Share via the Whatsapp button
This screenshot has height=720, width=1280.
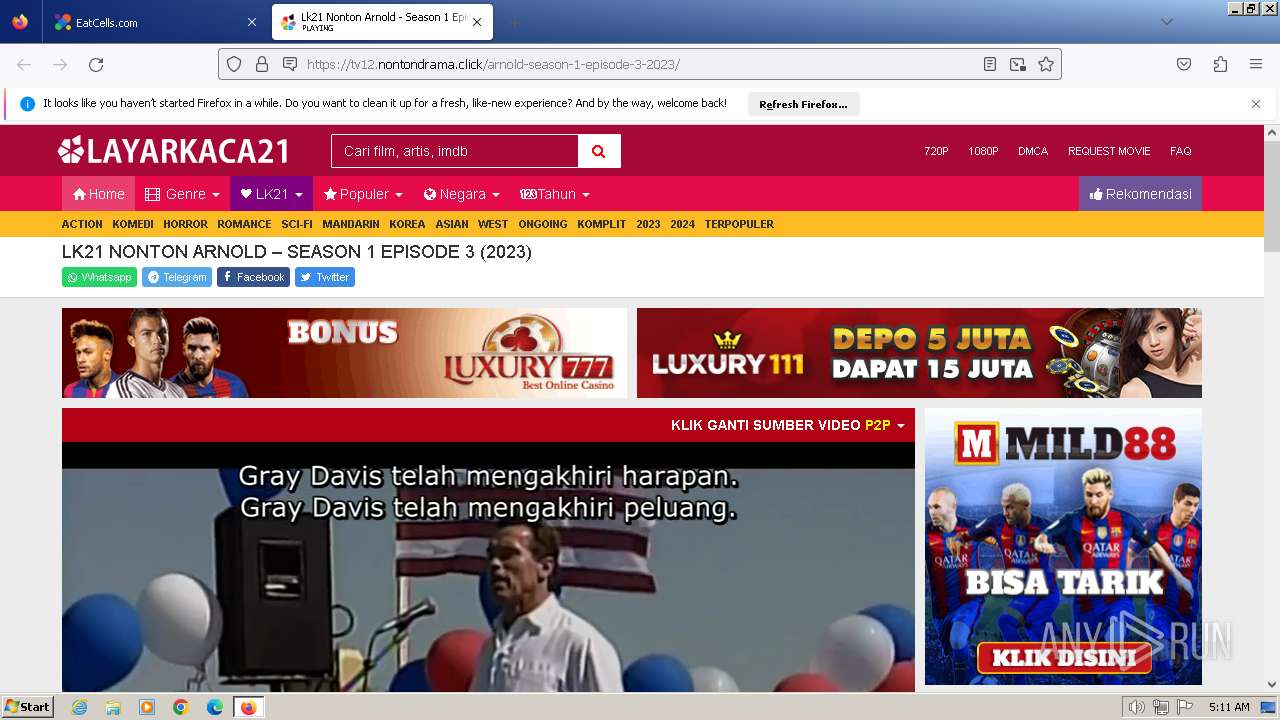(99, 277)
